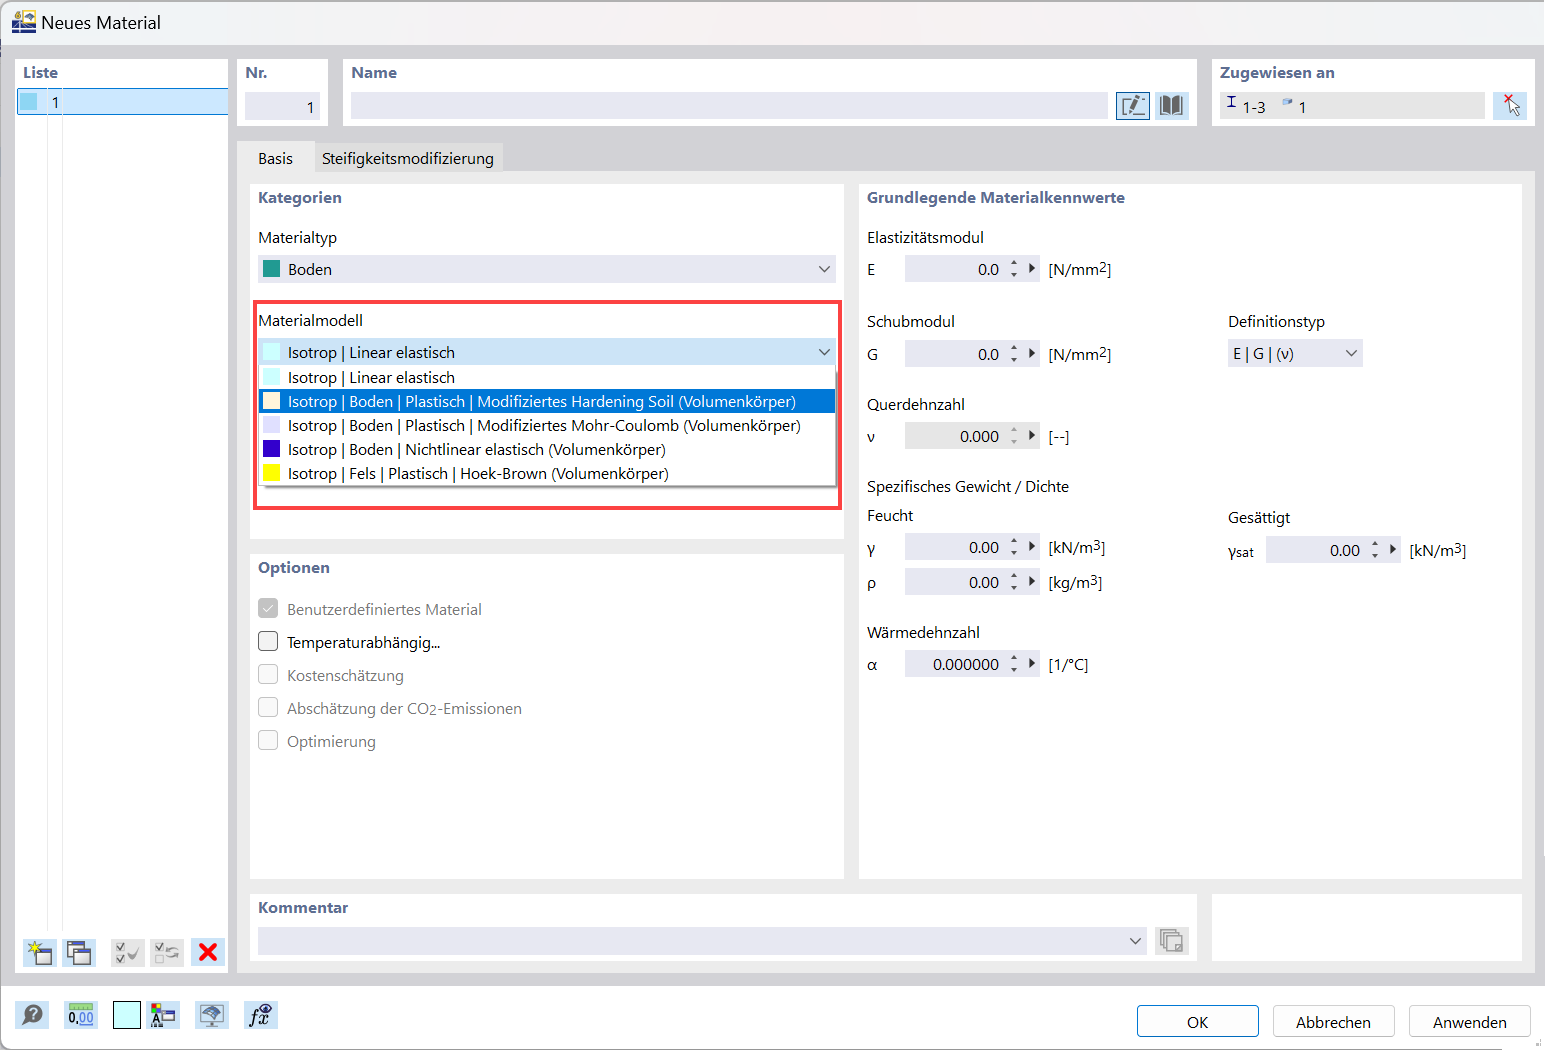Open the units and decimals 0.00 icon

click(x=81, y=1015)
